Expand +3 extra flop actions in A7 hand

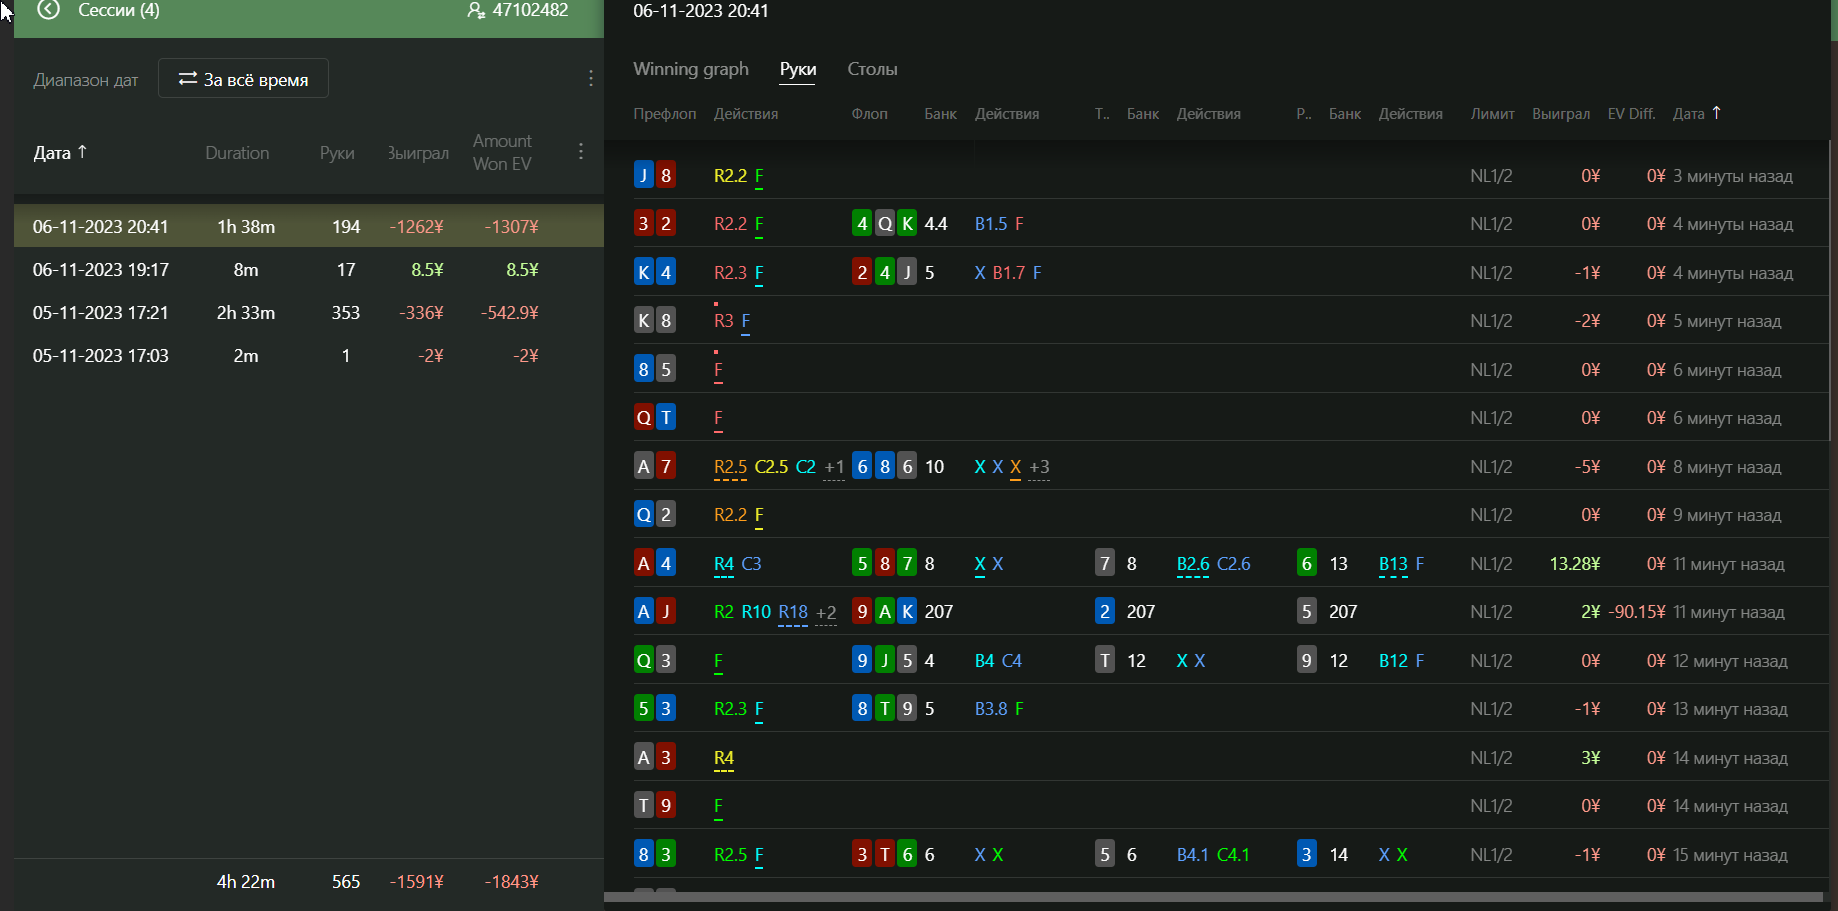tap(1039, 468)
